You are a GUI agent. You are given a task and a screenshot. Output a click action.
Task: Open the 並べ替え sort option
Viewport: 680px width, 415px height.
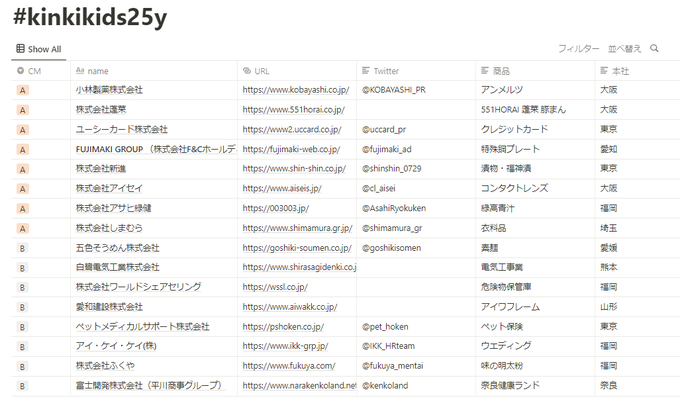tap(624, 49)
